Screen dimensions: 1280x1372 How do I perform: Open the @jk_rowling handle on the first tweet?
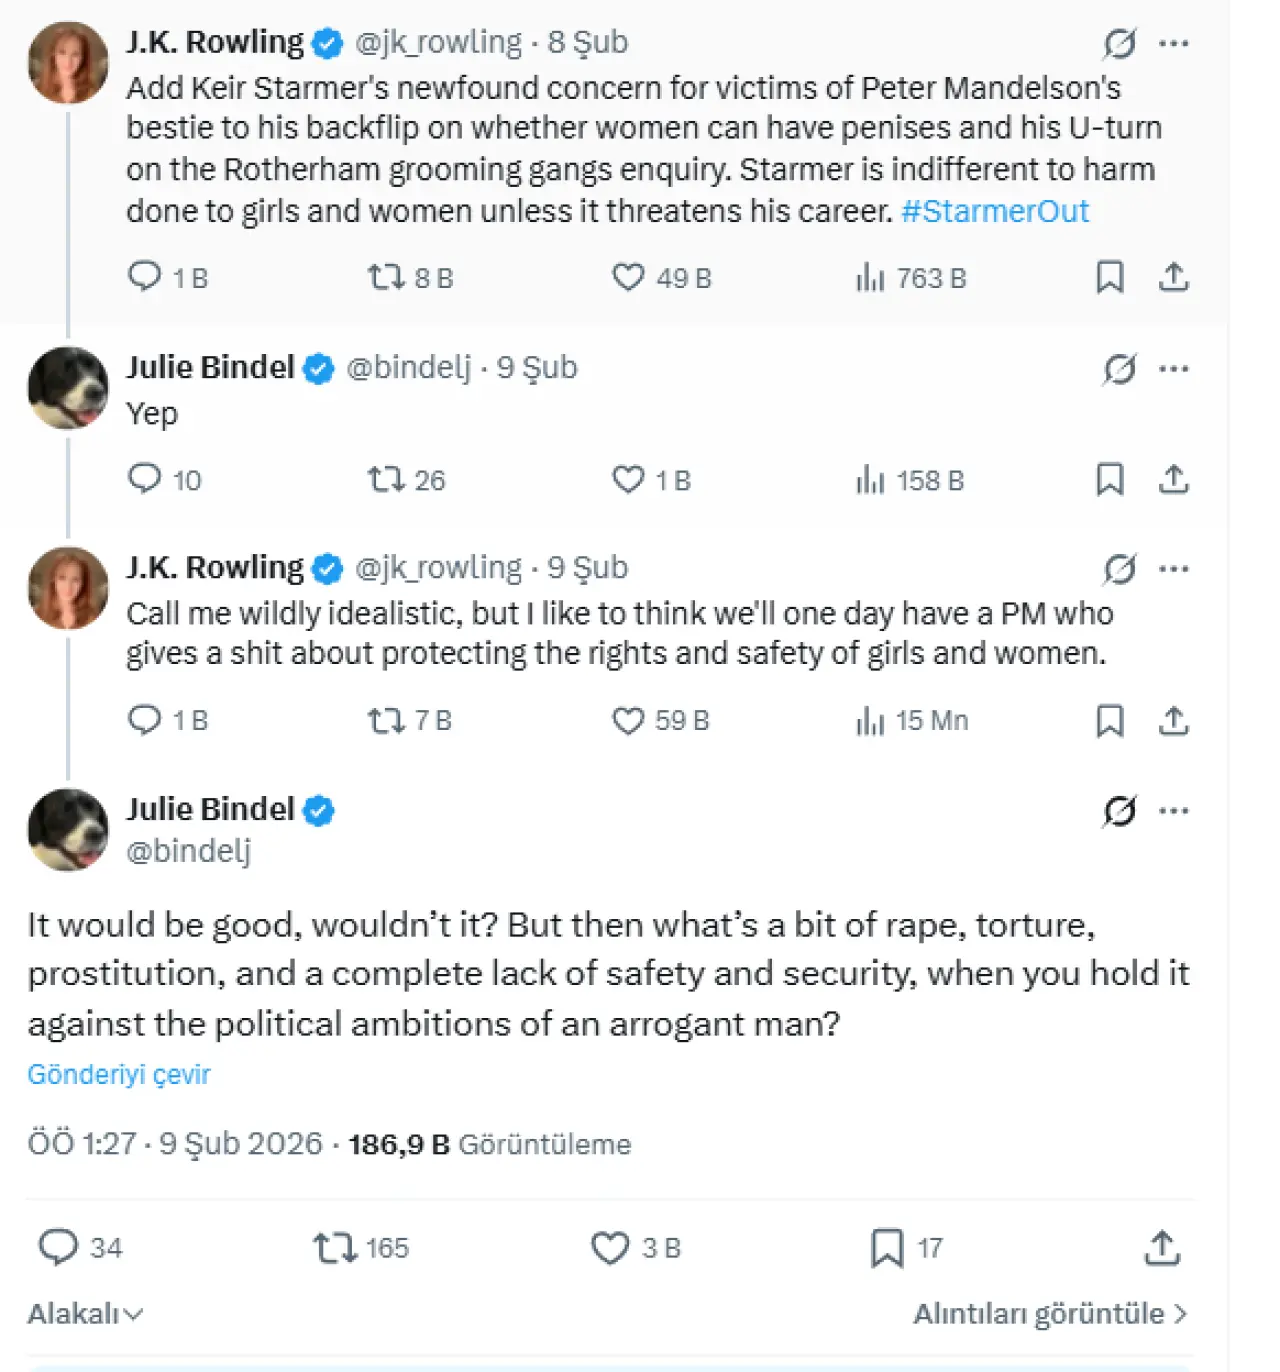tap(438, 42)
